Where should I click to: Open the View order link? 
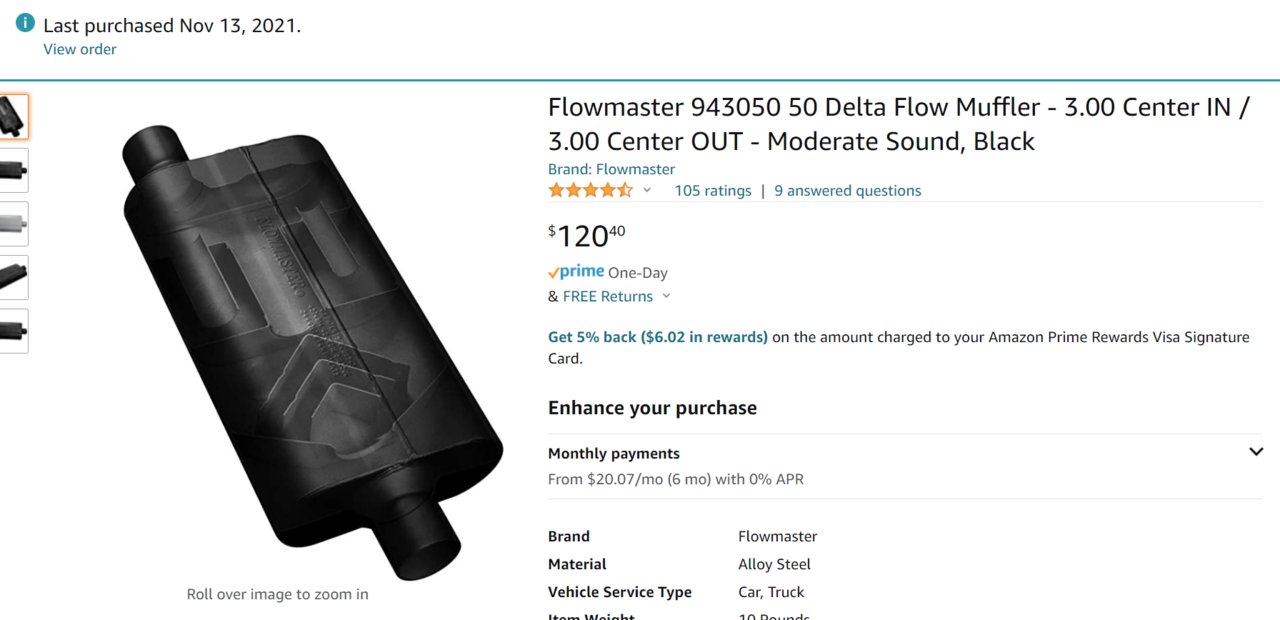point(80,49)
